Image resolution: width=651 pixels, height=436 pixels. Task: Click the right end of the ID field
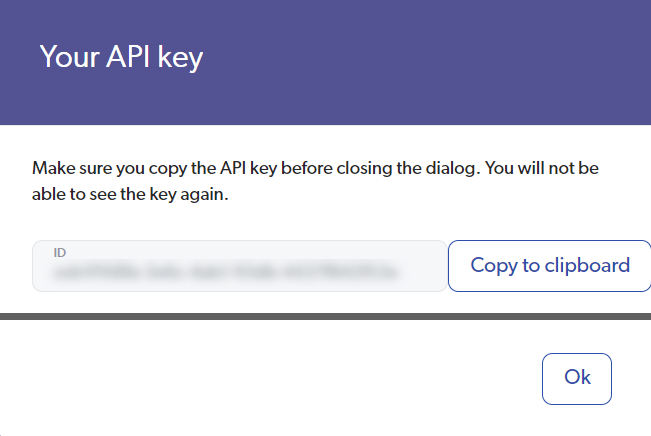(425, 266)
